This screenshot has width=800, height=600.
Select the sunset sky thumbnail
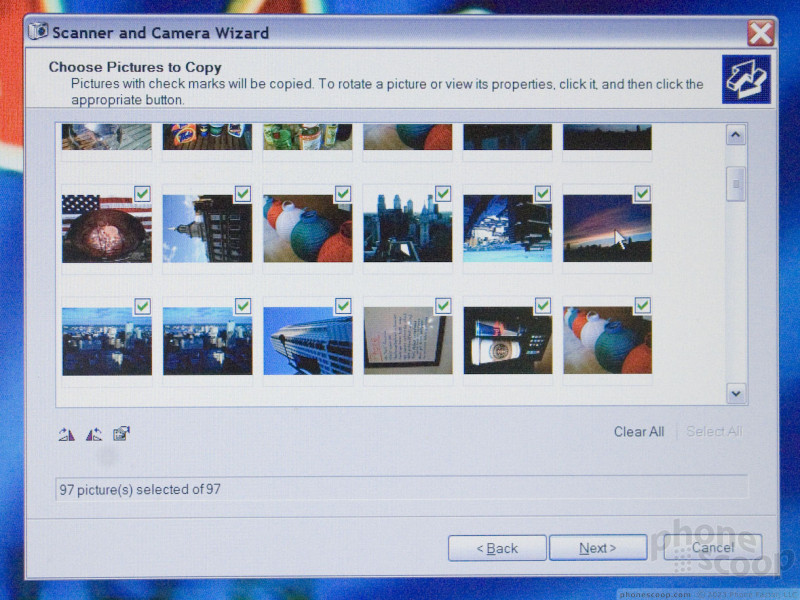click(607, 229)
